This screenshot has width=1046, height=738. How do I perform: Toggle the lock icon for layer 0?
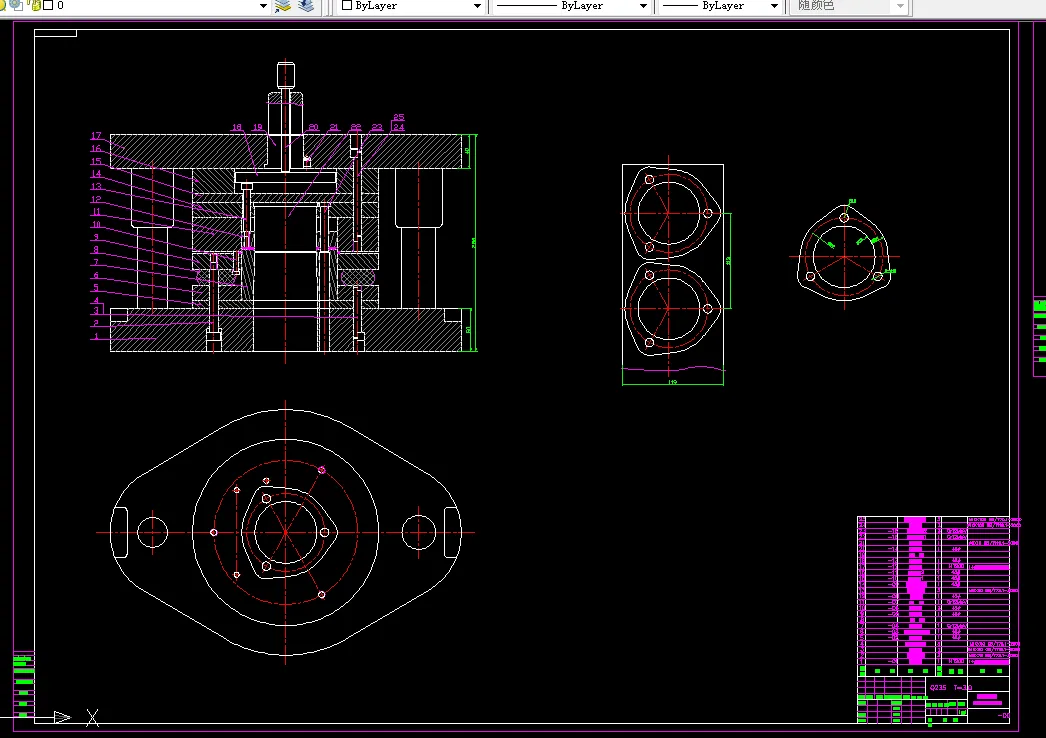click(35, 5)
